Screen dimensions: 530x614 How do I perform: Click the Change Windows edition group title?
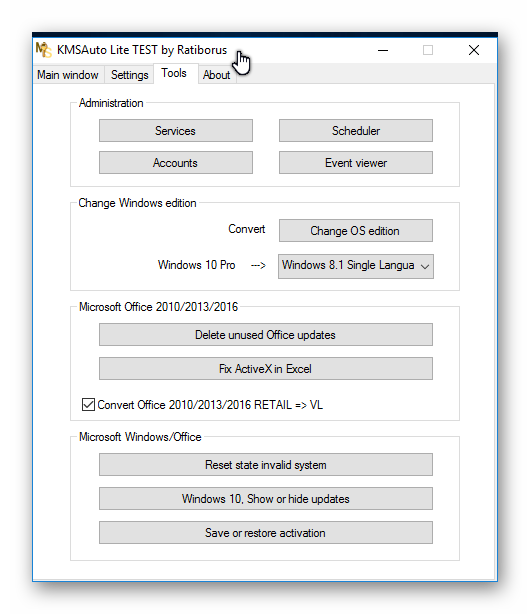click(x=137, y=203)
